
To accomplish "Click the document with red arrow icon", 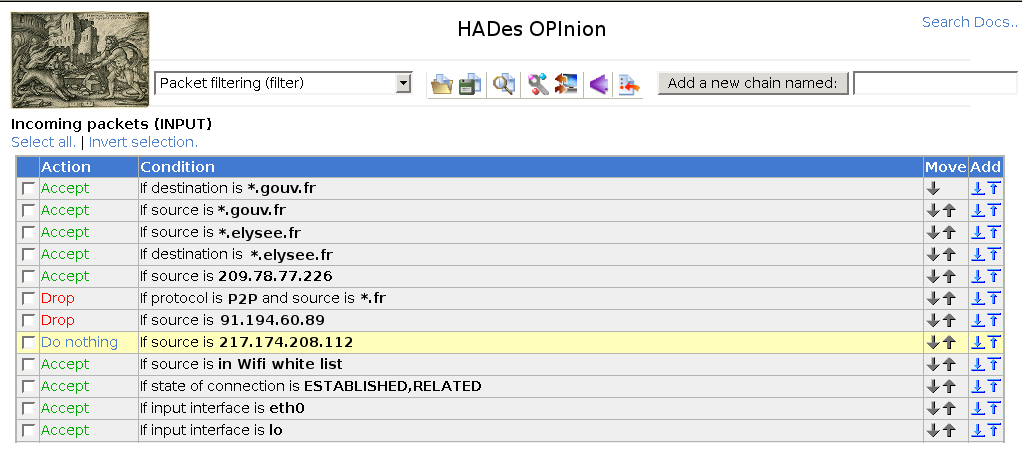I will 629,84.
